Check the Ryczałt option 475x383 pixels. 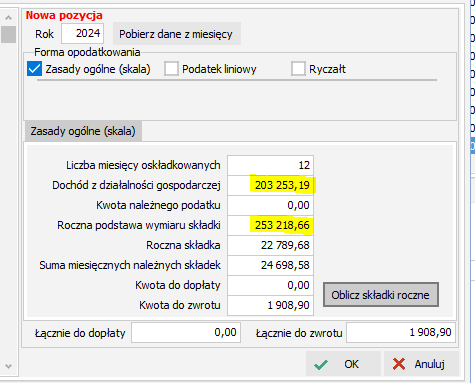tap(298, 69)
